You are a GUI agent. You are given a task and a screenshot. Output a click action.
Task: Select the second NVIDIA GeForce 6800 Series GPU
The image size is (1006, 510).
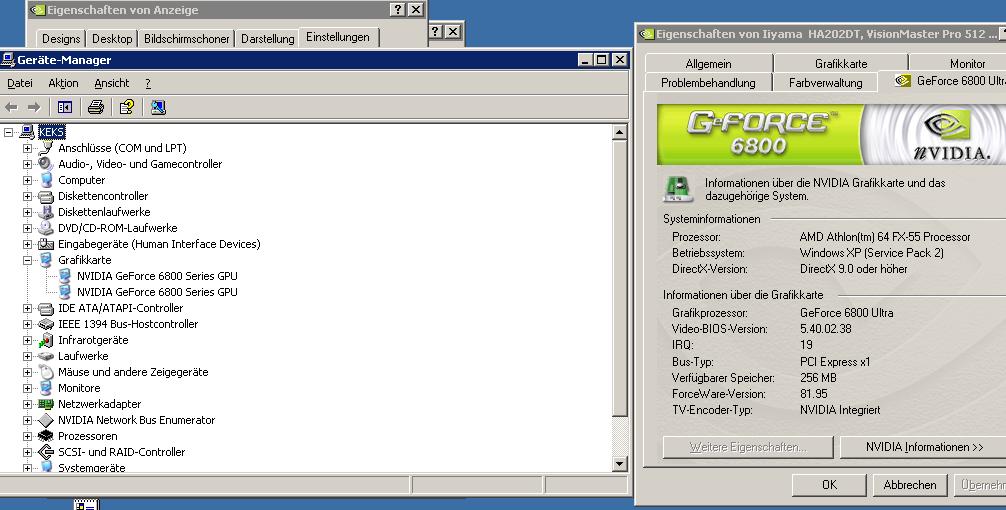point(157,292)
